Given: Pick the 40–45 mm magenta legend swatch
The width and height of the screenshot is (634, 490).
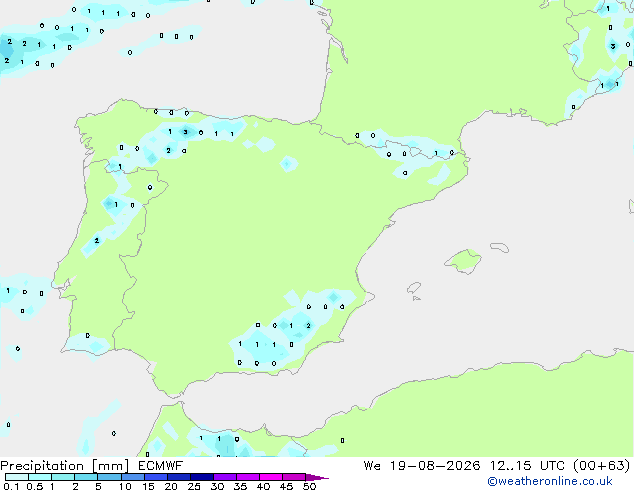Looking at the screenshot, I should (271, 477).
